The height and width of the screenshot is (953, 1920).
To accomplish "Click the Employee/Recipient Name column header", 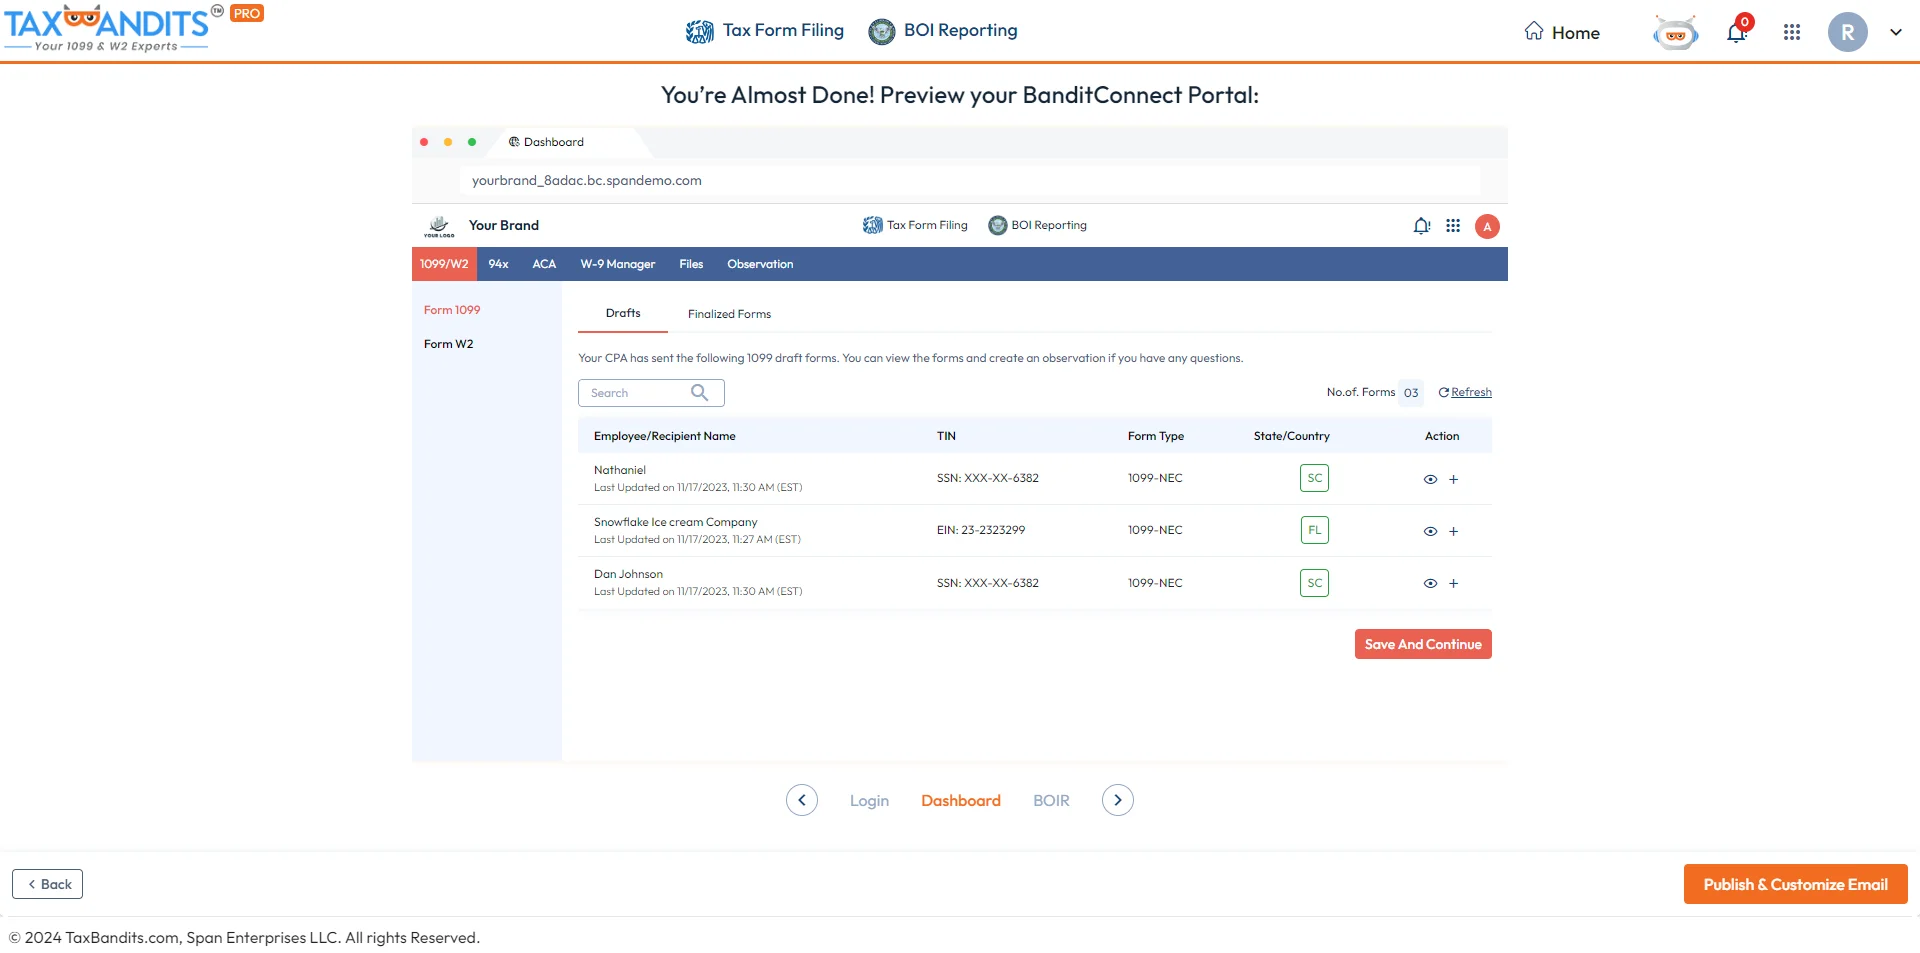I will (664, 436).
